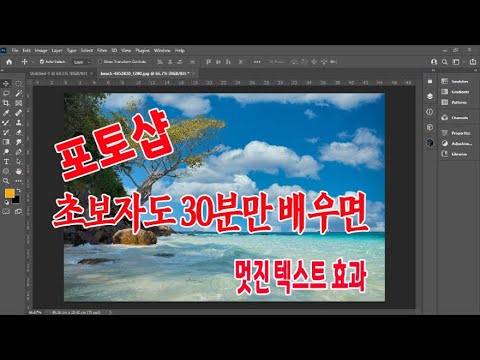Image resolution: width=480 pixels, height=360 pixels.
Task: Select the Frame tool
Action: pyautogui.click(x=19, y=103)
